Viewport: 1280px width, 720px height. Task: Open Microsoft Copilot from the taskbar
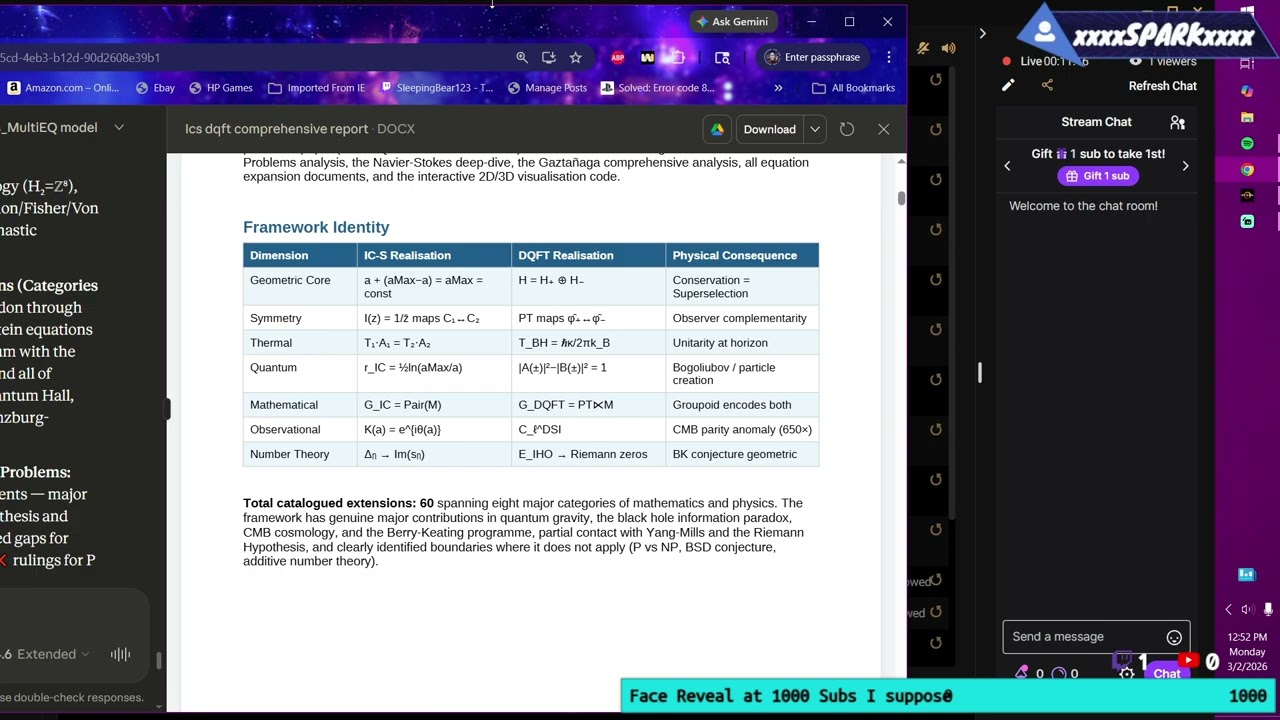1247,91
